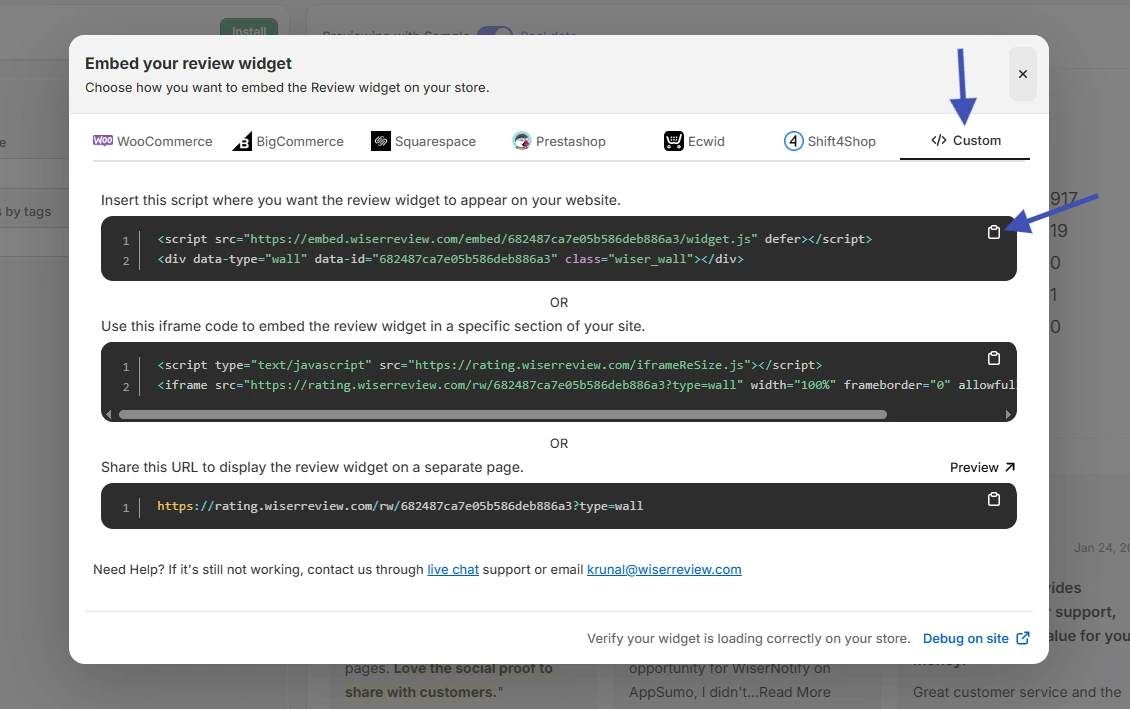Click the Read More link in background review

tap(794, 692)
